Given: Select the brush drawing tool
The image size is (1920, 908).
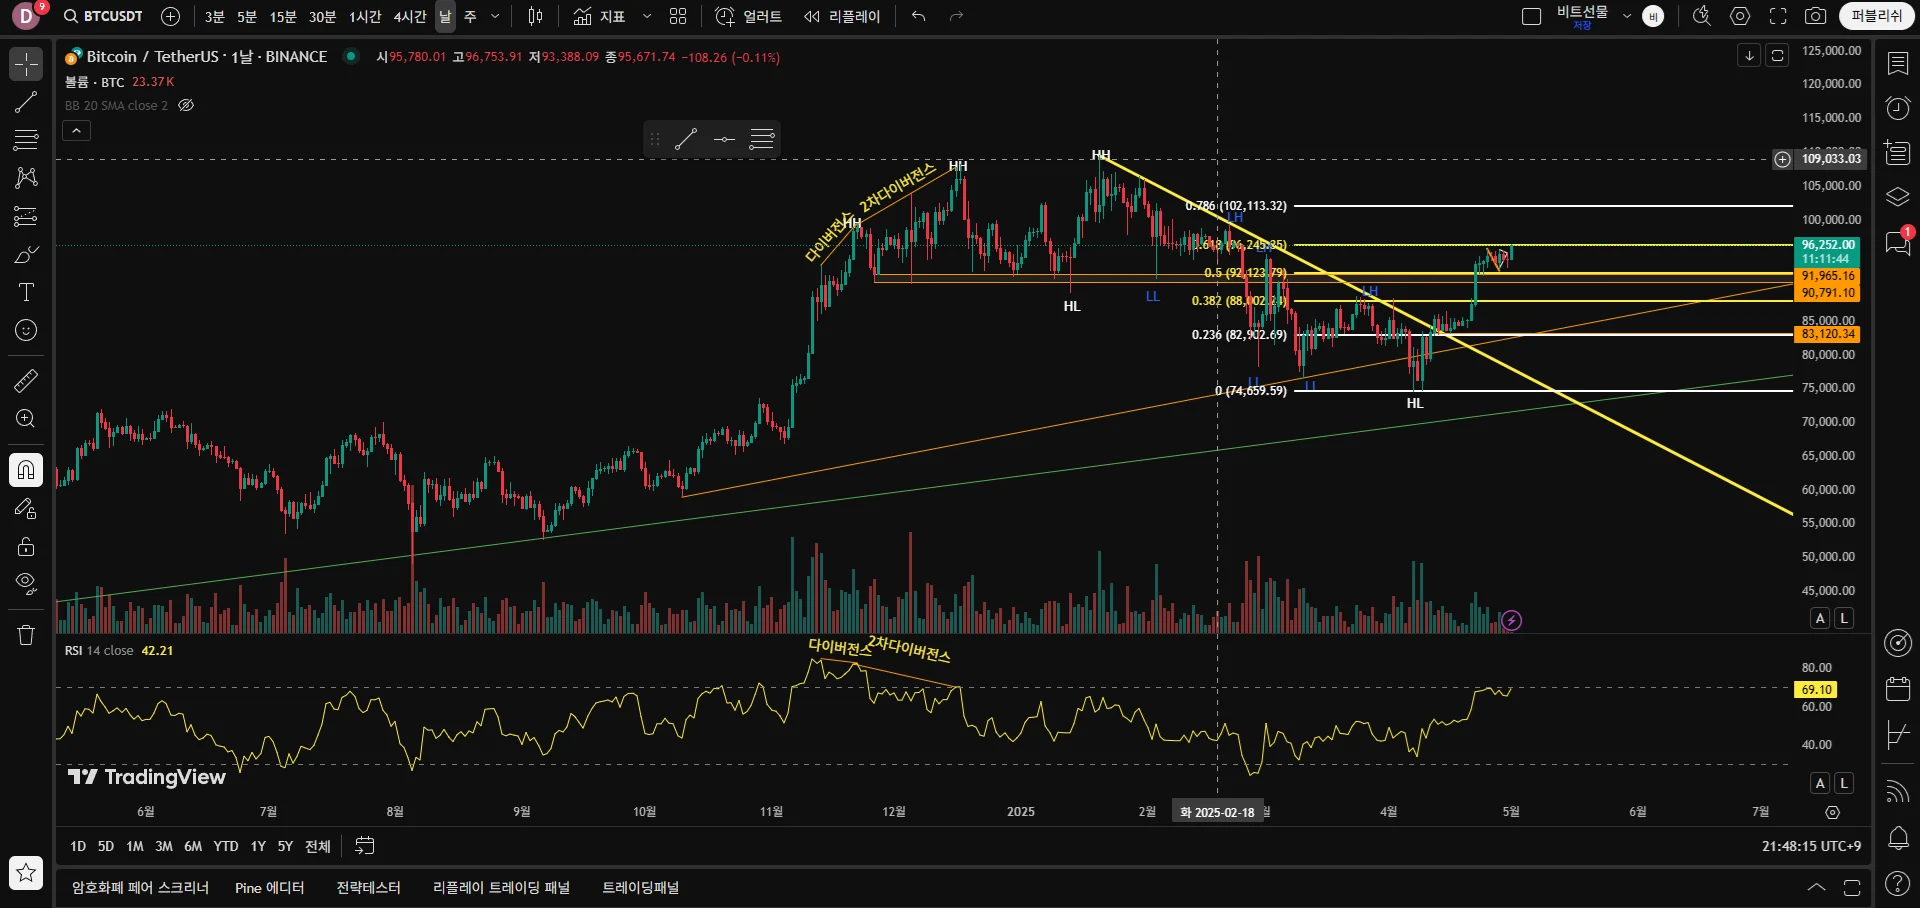Looking at the screenshot, I should pos(26,254).
